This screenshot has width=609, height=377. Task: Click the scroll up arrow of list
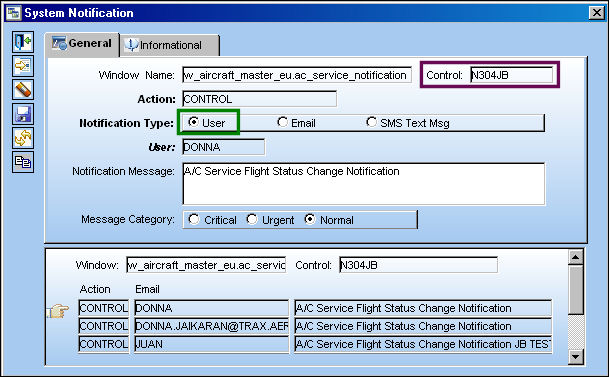coord(576,257)
